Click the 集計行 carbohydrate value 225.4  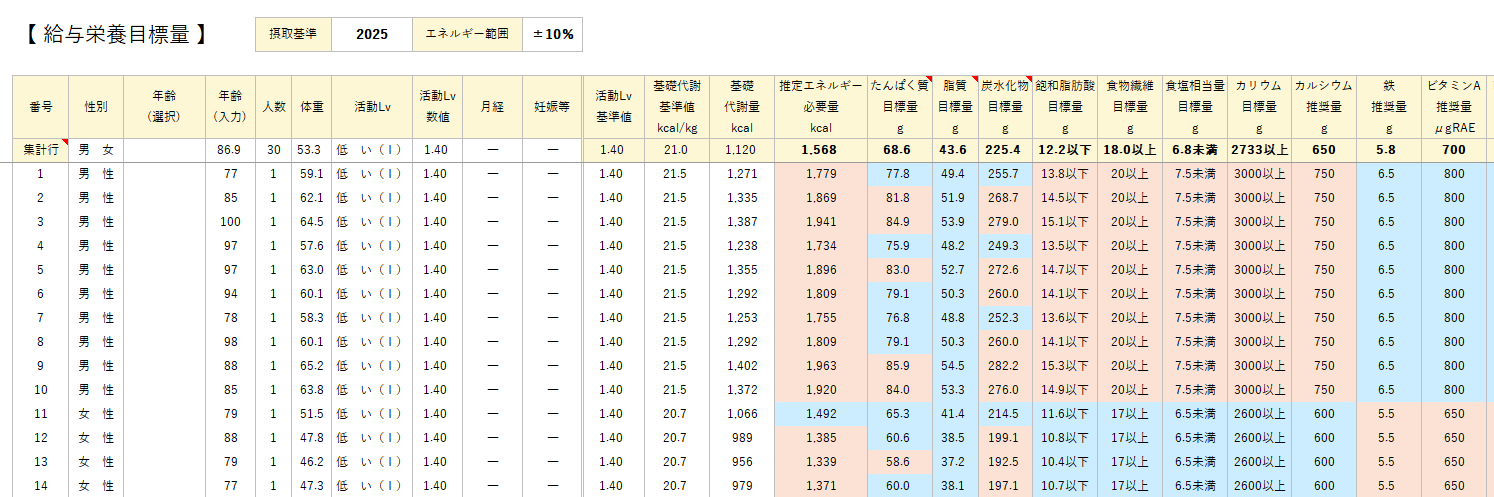tap(1004, 150)
